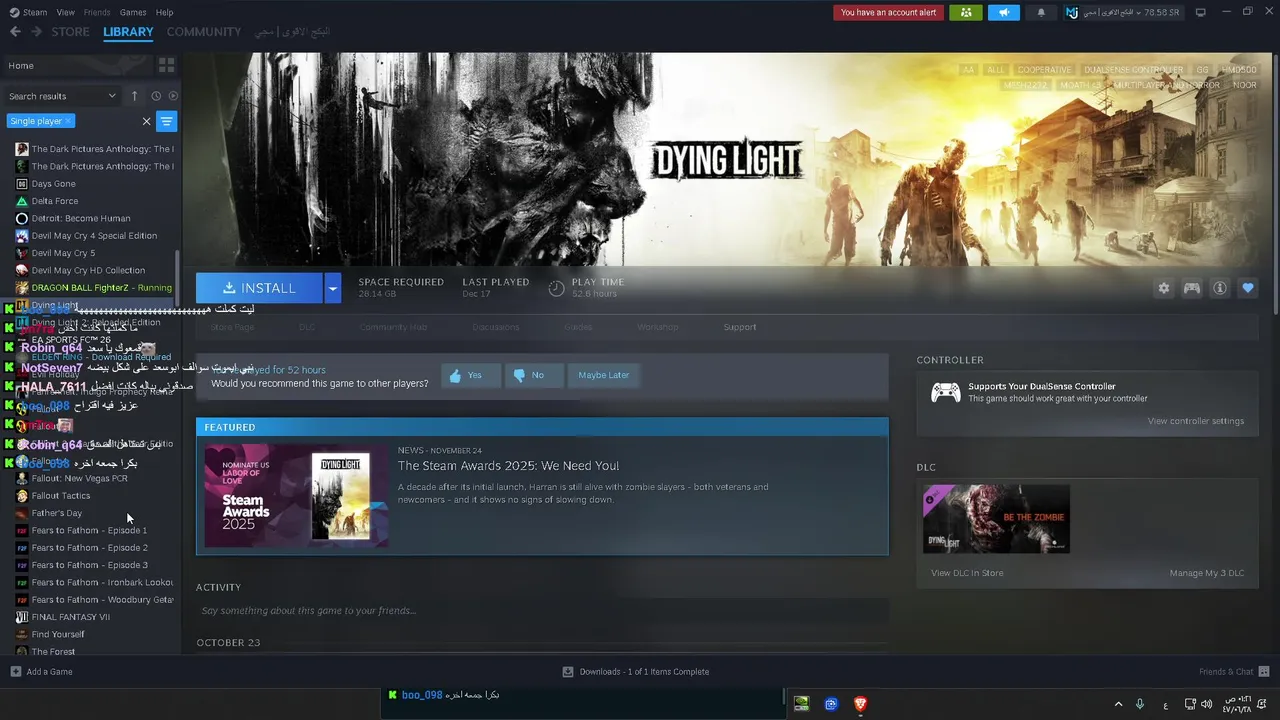
Task: Open advanced filters blue button
Action: (167, 121)
